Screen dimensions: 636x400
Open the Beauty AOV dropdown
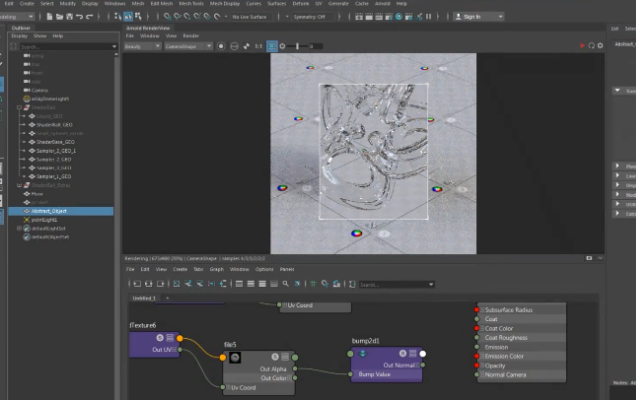coord(140,46)
